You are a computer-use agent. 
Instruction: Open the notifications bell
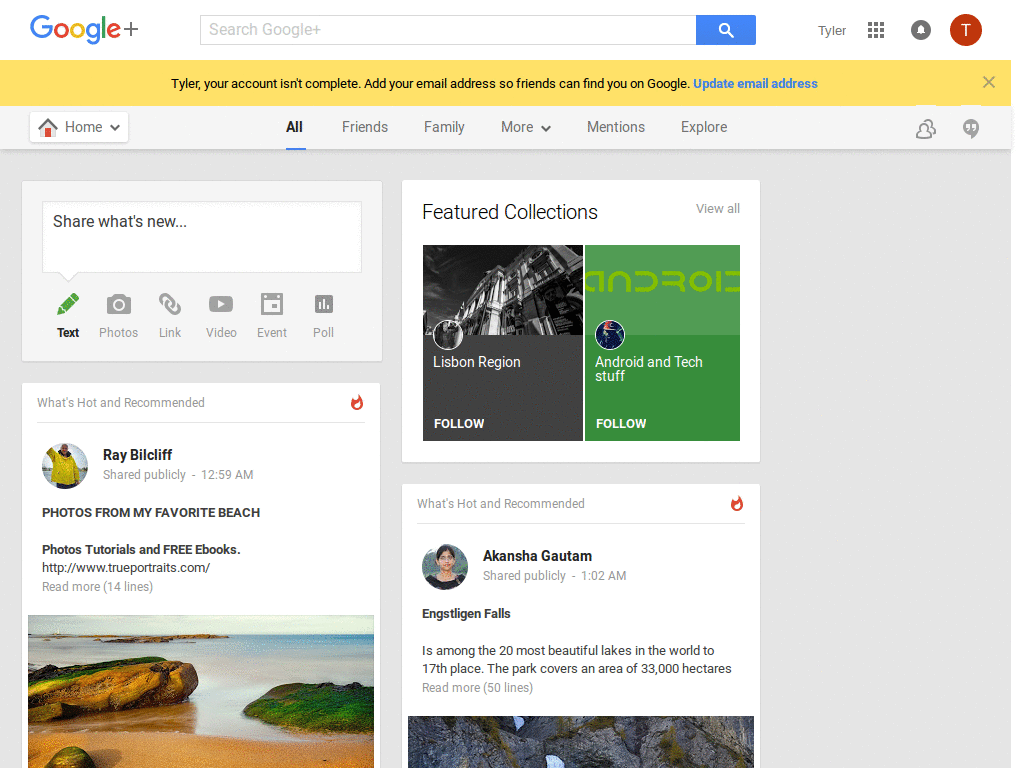pyautogui.click(x=921, y=30)
